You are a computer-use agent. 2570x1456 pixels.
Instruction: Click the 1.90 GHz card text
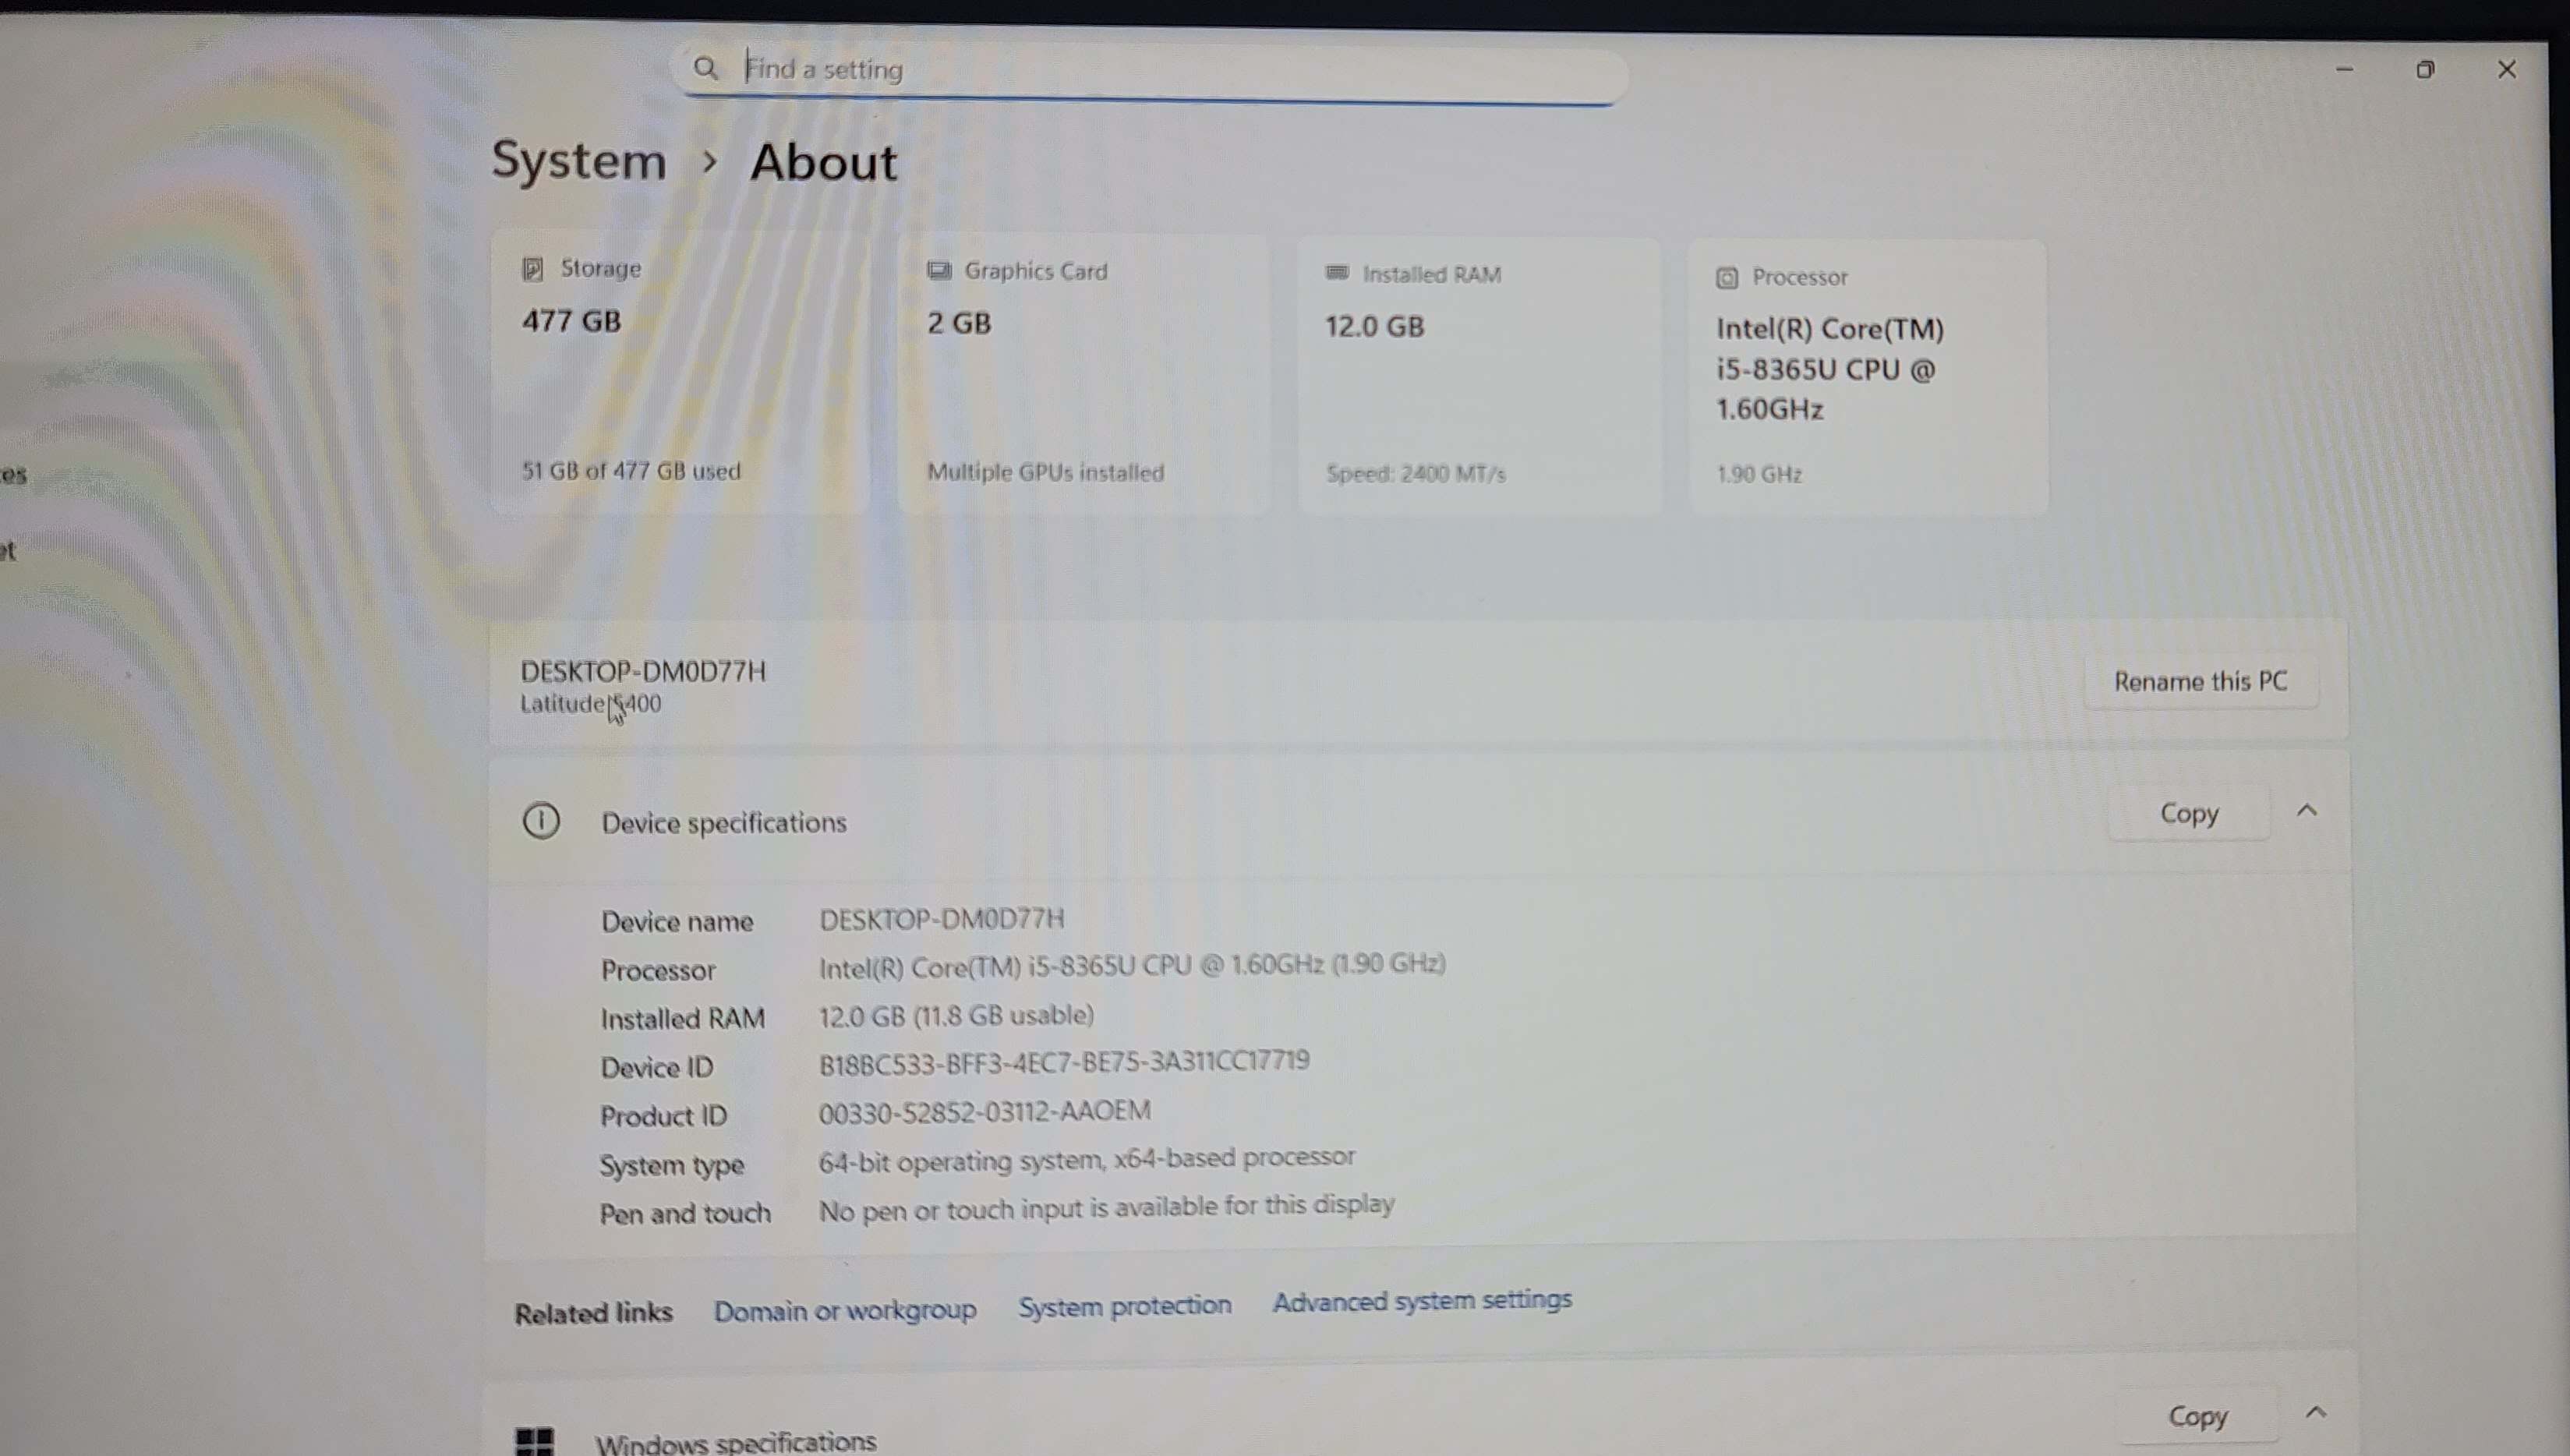pos(1760,474)
